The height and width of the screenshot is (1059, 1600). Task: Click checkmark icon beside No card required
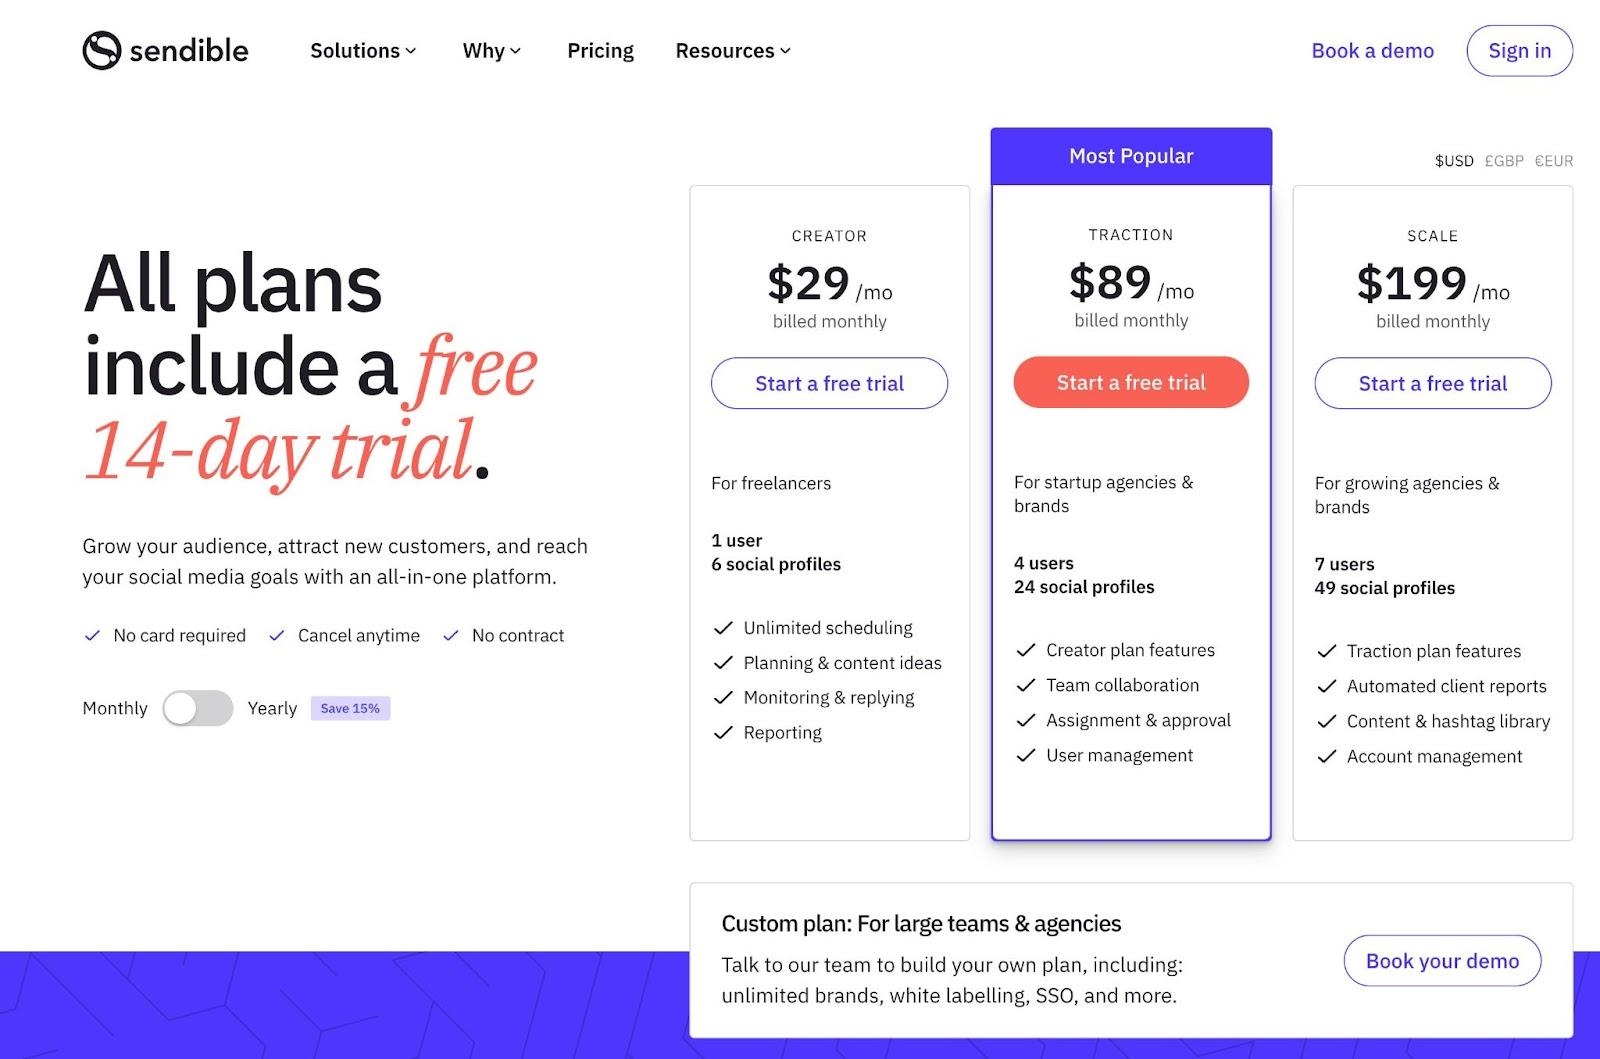pyautogui.click(x=92, y=636)
